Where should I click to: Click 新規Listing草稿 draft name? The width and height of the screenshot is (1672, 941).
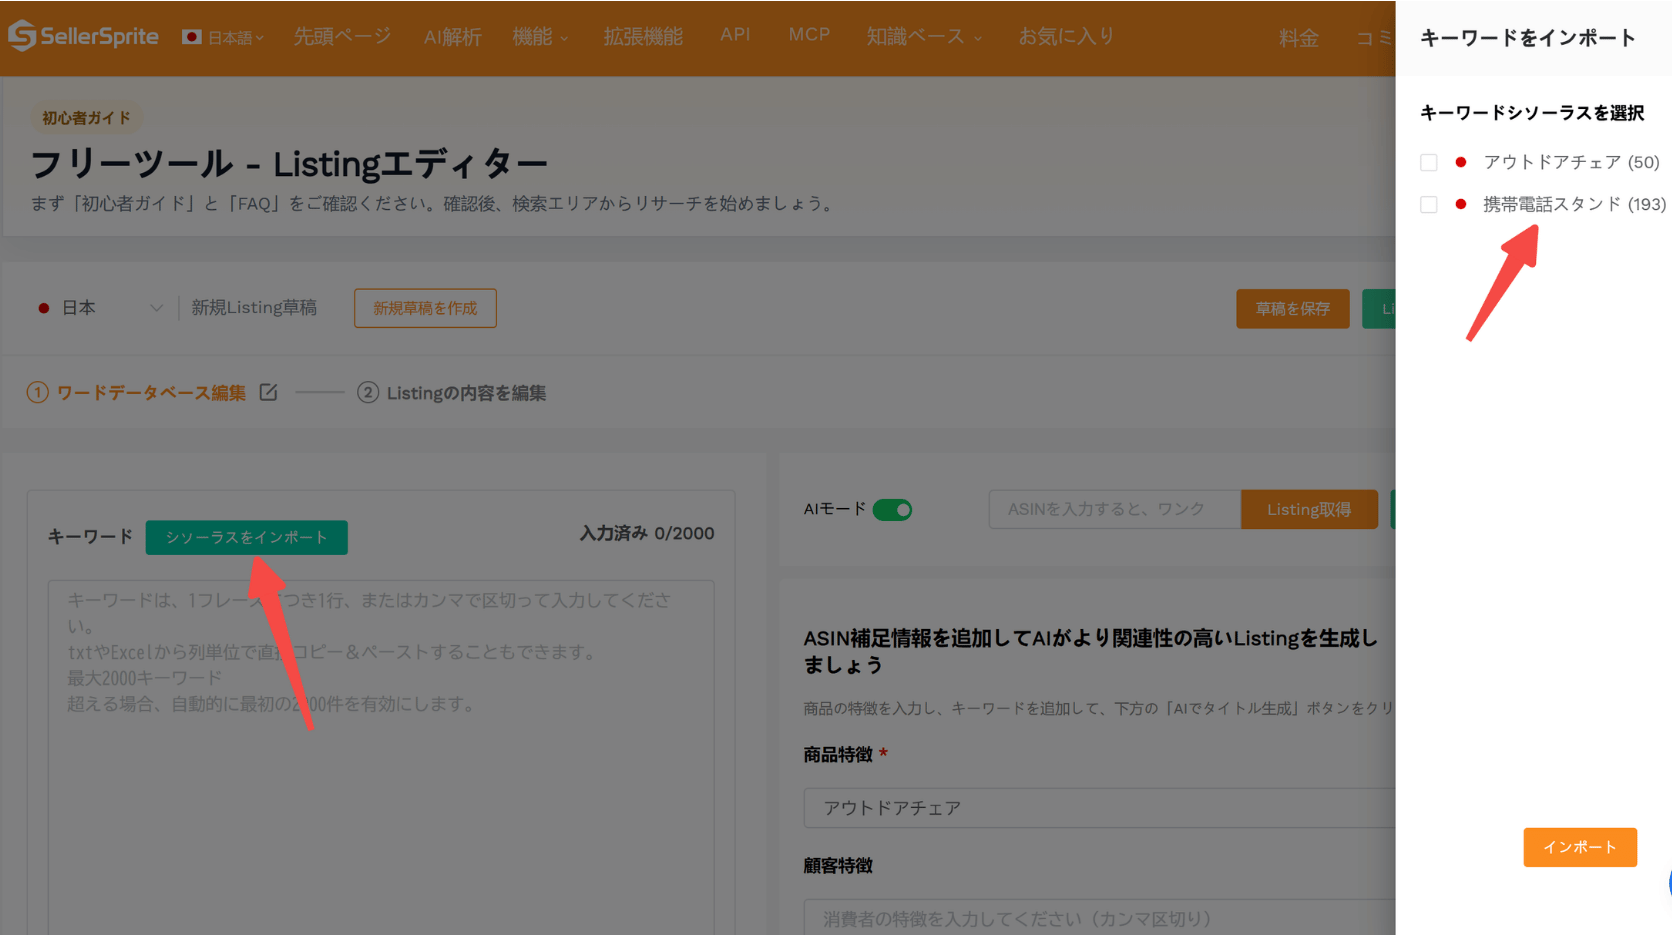coord(254,308)
